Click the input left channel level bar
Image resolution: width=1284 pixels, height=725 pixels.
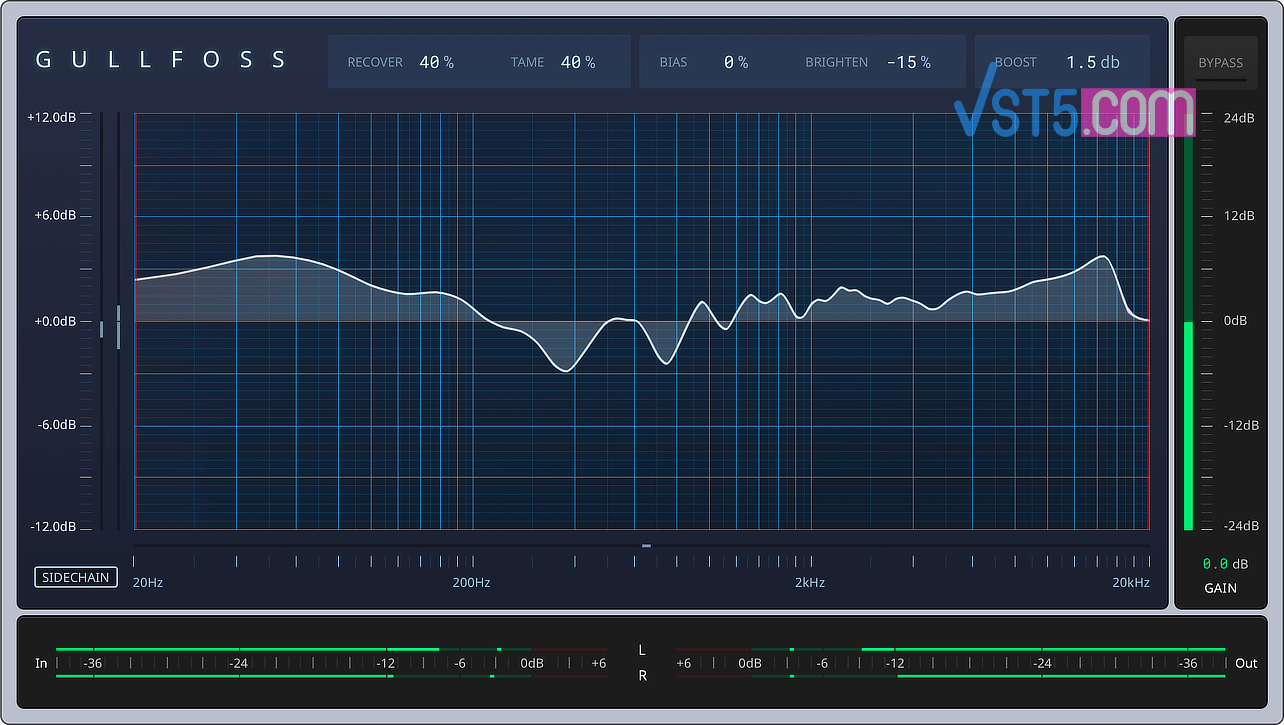[x=331, y=649]
